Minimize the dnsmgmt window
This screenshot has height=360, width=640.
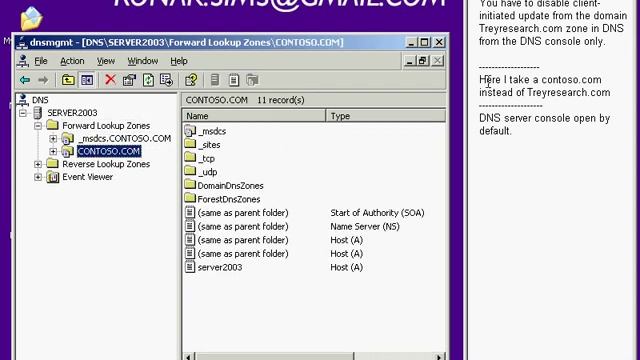(x=411, y=42)
